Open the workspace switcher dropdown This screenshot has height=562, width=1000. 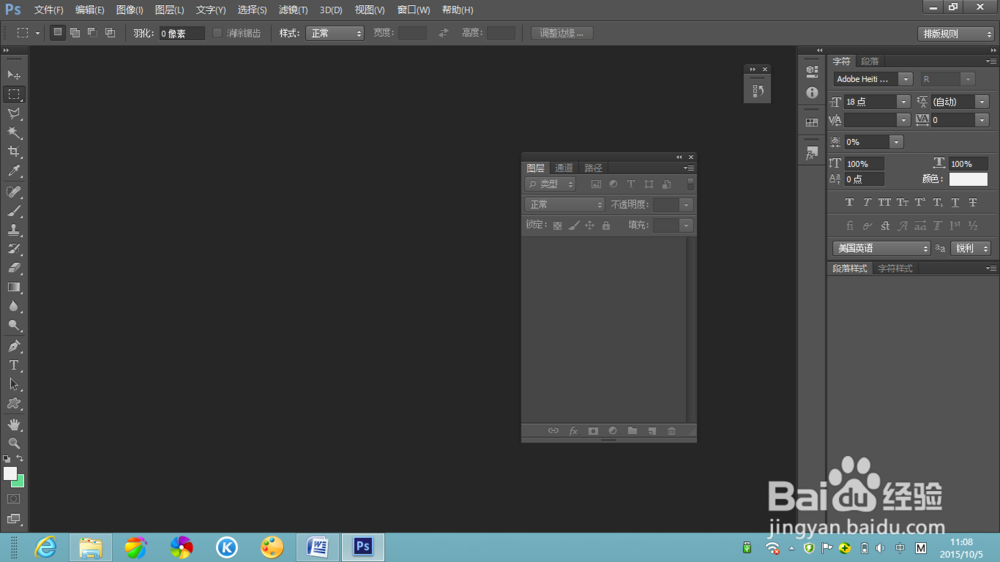click(957, 34)
